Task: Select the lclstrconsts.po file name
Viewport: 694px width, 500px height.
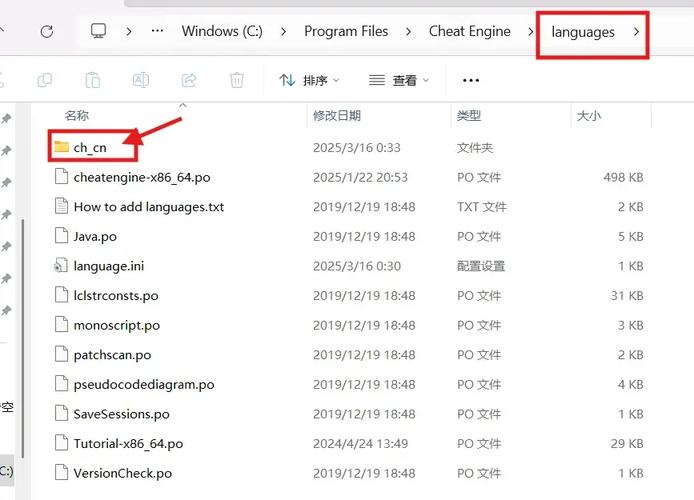Action: tap(116, 296)
